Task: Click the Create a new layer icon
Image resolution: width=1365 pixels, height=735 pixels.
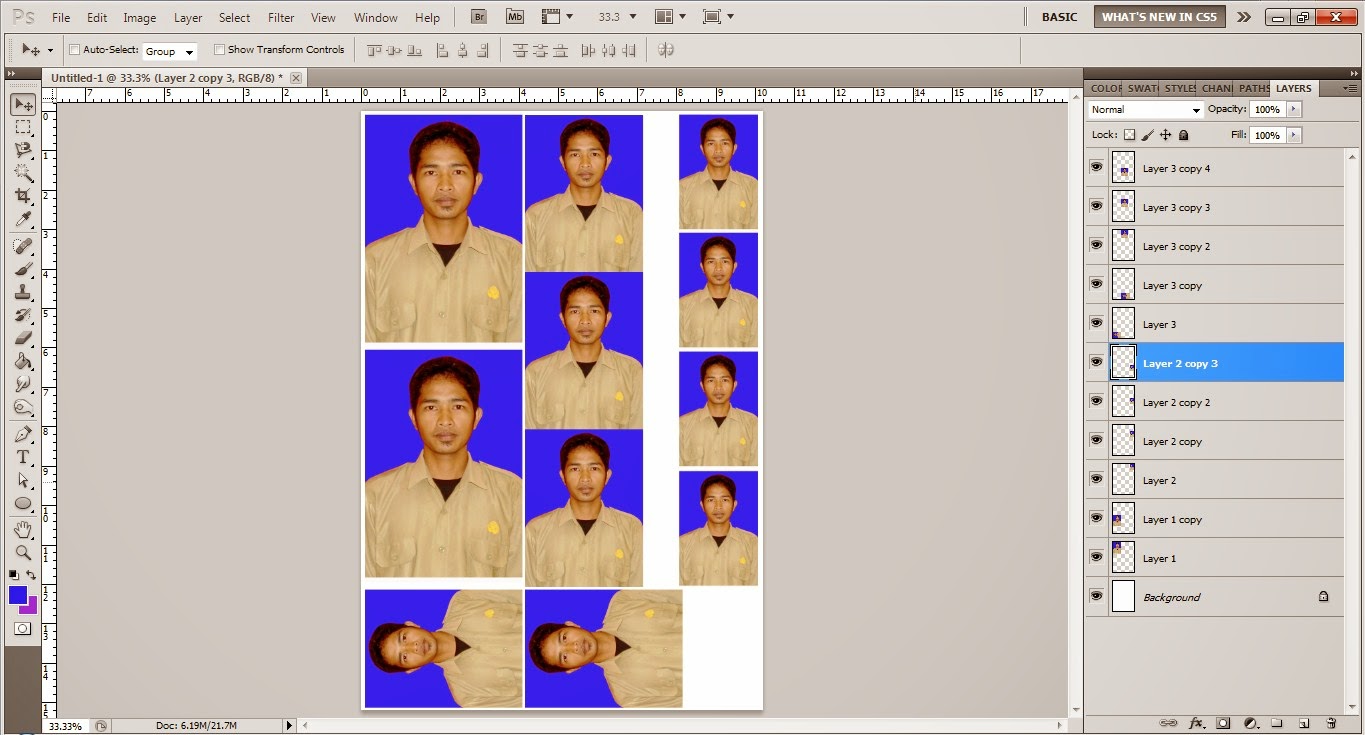Action: [1304, 722]
